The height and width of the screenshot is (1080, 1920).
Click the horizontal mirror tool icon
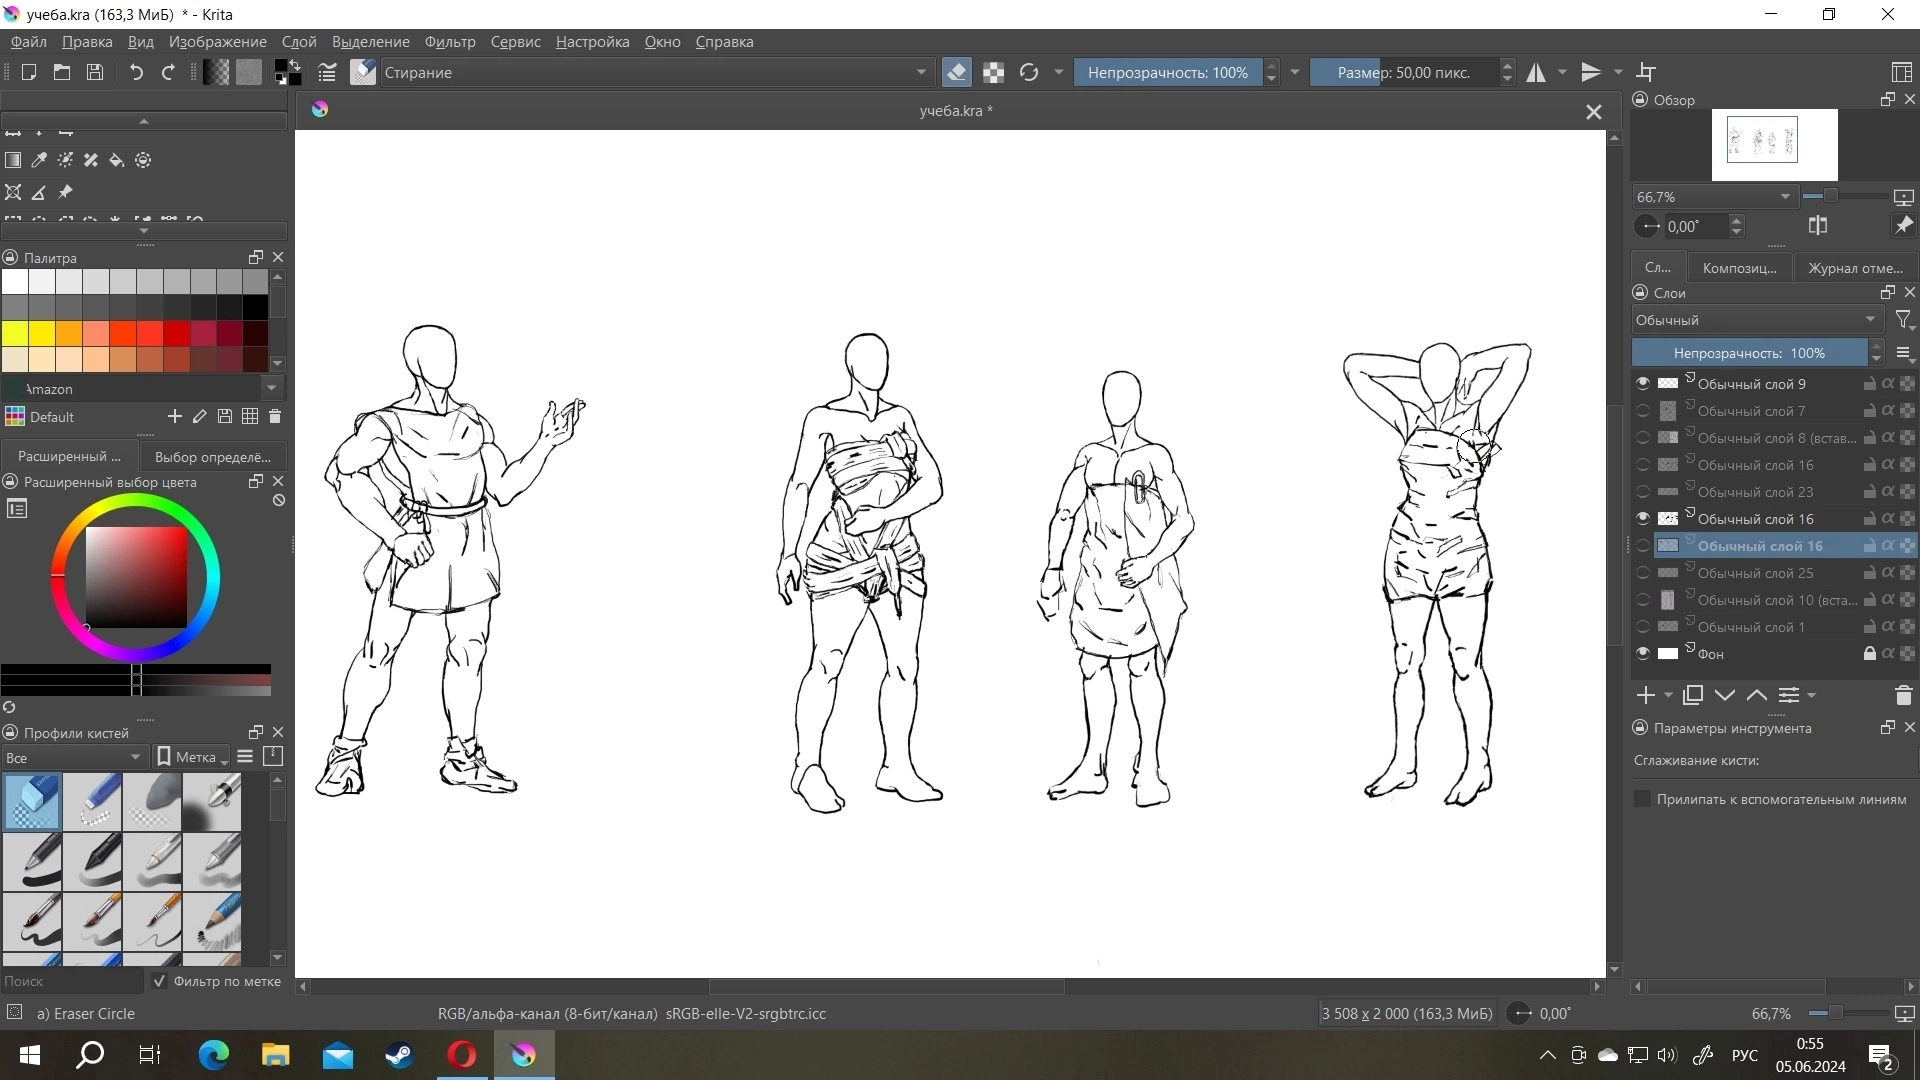pos(1536,72)
